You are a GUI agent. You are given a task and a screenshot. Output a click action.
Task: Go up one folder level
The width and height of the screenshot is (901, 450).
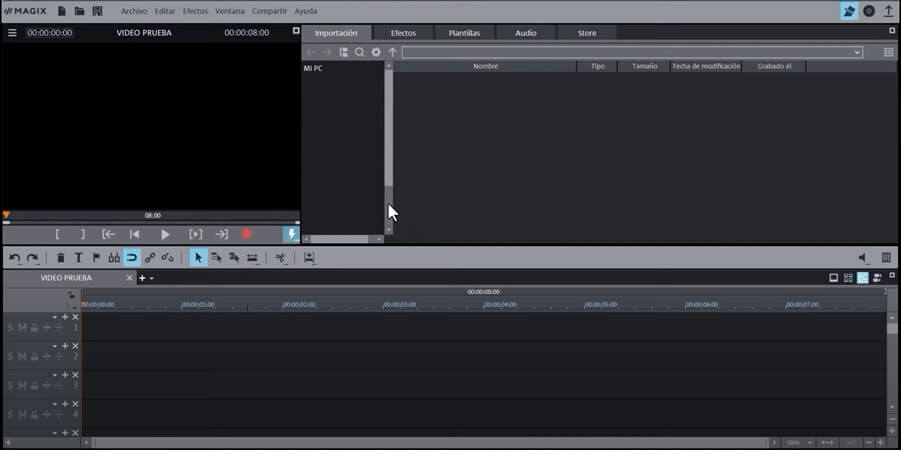coord(392,52)
